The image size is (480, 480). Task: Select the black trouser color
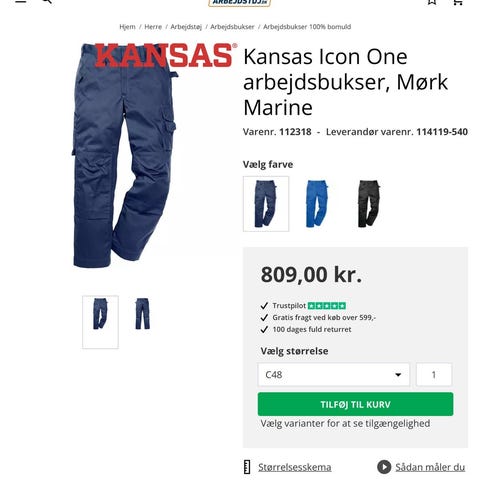[369, 204]
